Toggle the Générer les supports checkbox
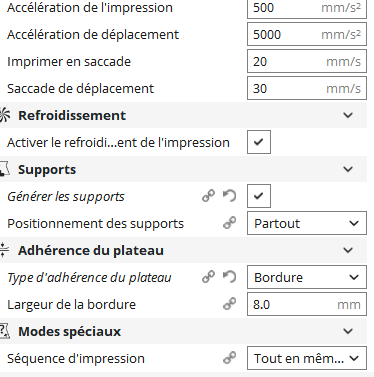The width and height of the screenshot is (374, 377). (x=259, y=196)
